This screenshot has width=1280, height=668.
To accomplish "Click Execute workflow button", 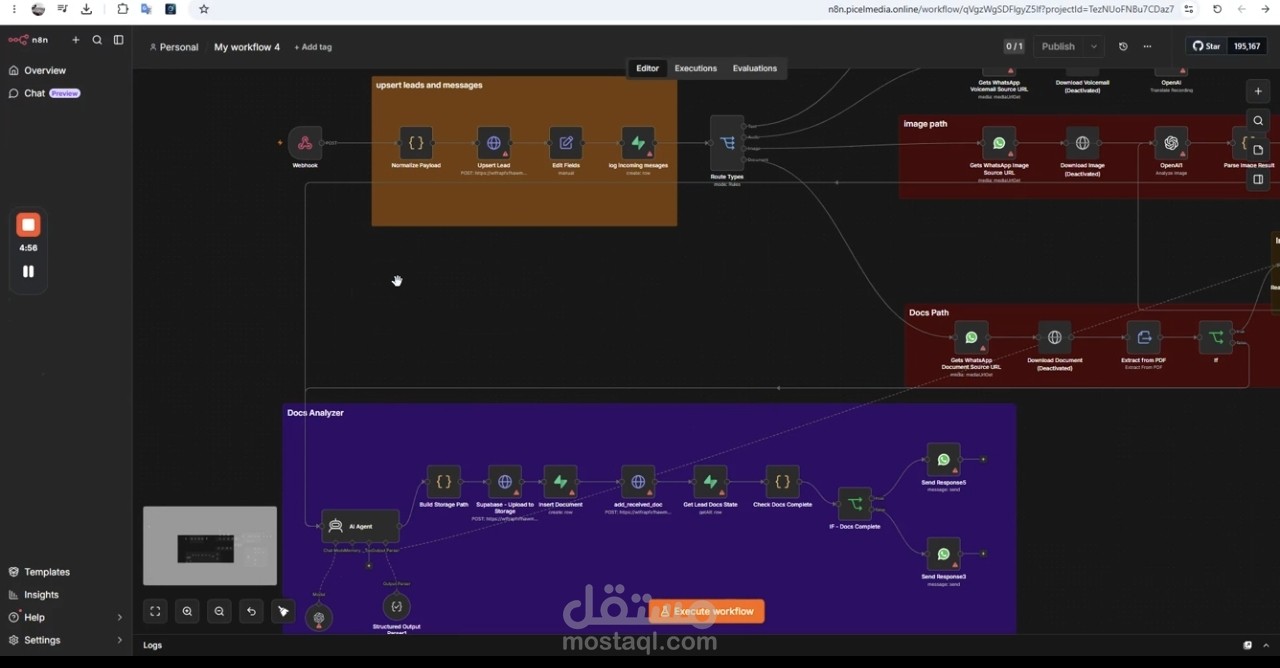I will point(707,611).
